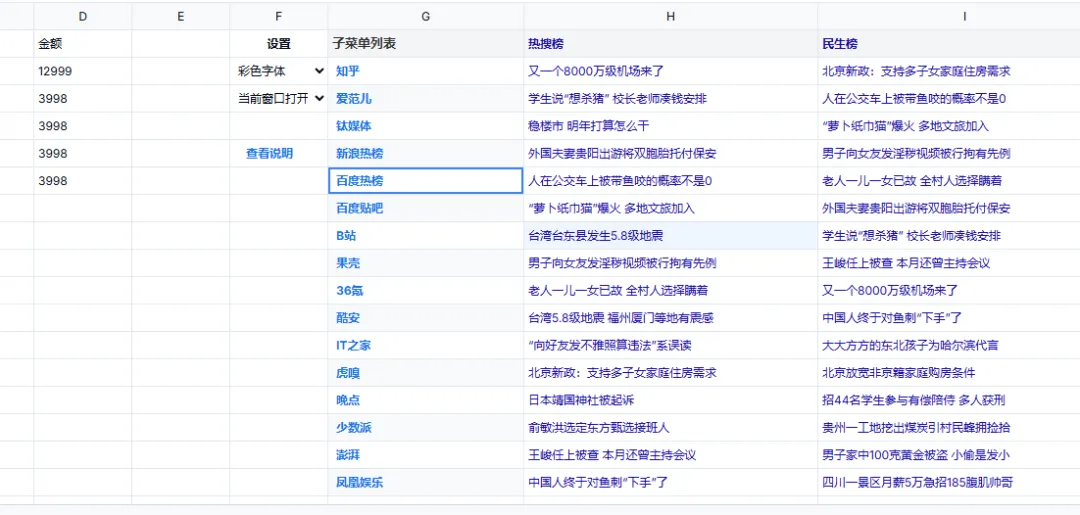Click 中国人终于对鱼刺"下手"了 in 民生榜 column
1080x515 pixels.
[892, 318]
